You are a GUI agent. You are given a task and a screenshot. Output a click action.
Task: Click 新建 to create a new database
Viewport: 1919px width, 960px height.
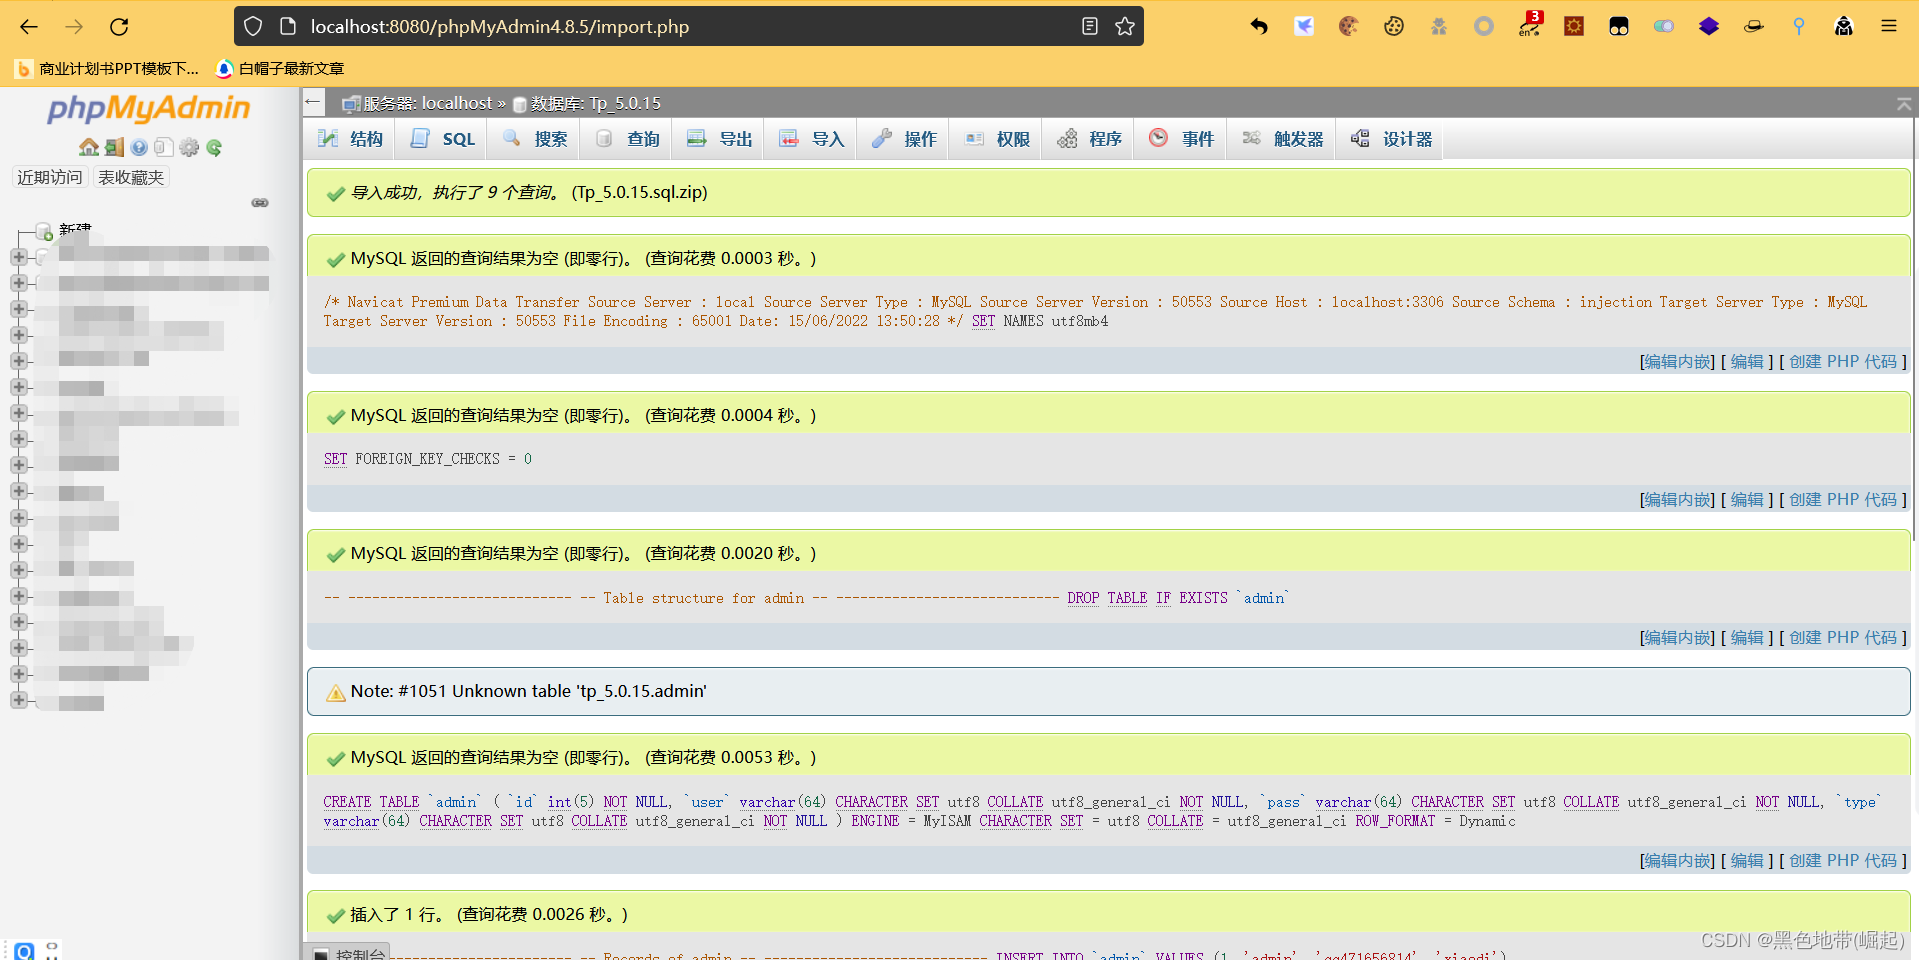[74, 230]
